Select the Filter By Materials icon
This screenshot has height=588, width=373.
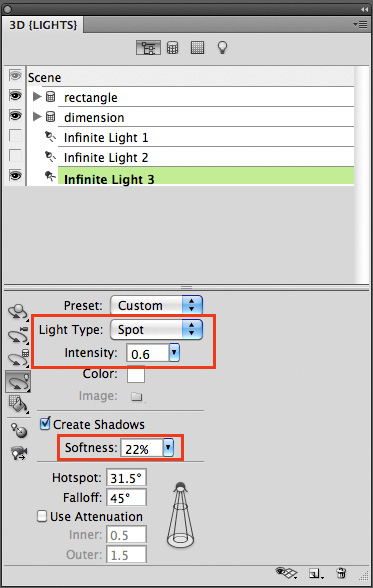(x=197, y=48)
